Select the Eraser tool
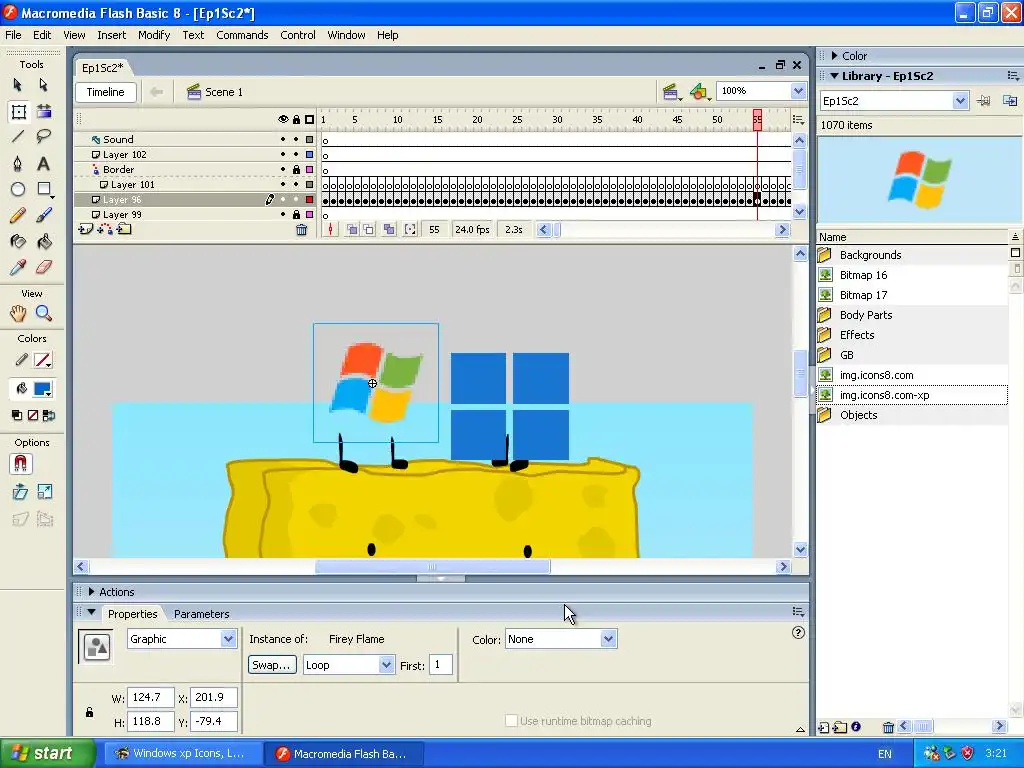The height and width of the screenshot is (768, 1024). pos(43,267)
